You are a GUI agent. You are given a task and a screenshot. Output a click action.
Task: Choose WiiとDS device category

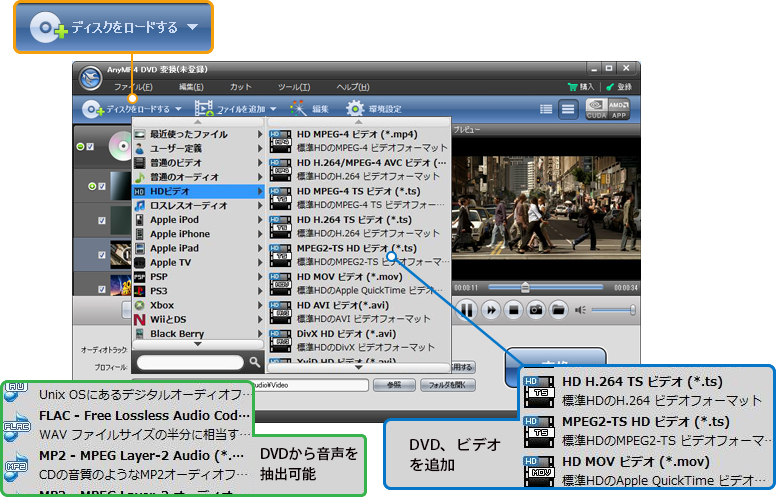[x=198, y=320]
